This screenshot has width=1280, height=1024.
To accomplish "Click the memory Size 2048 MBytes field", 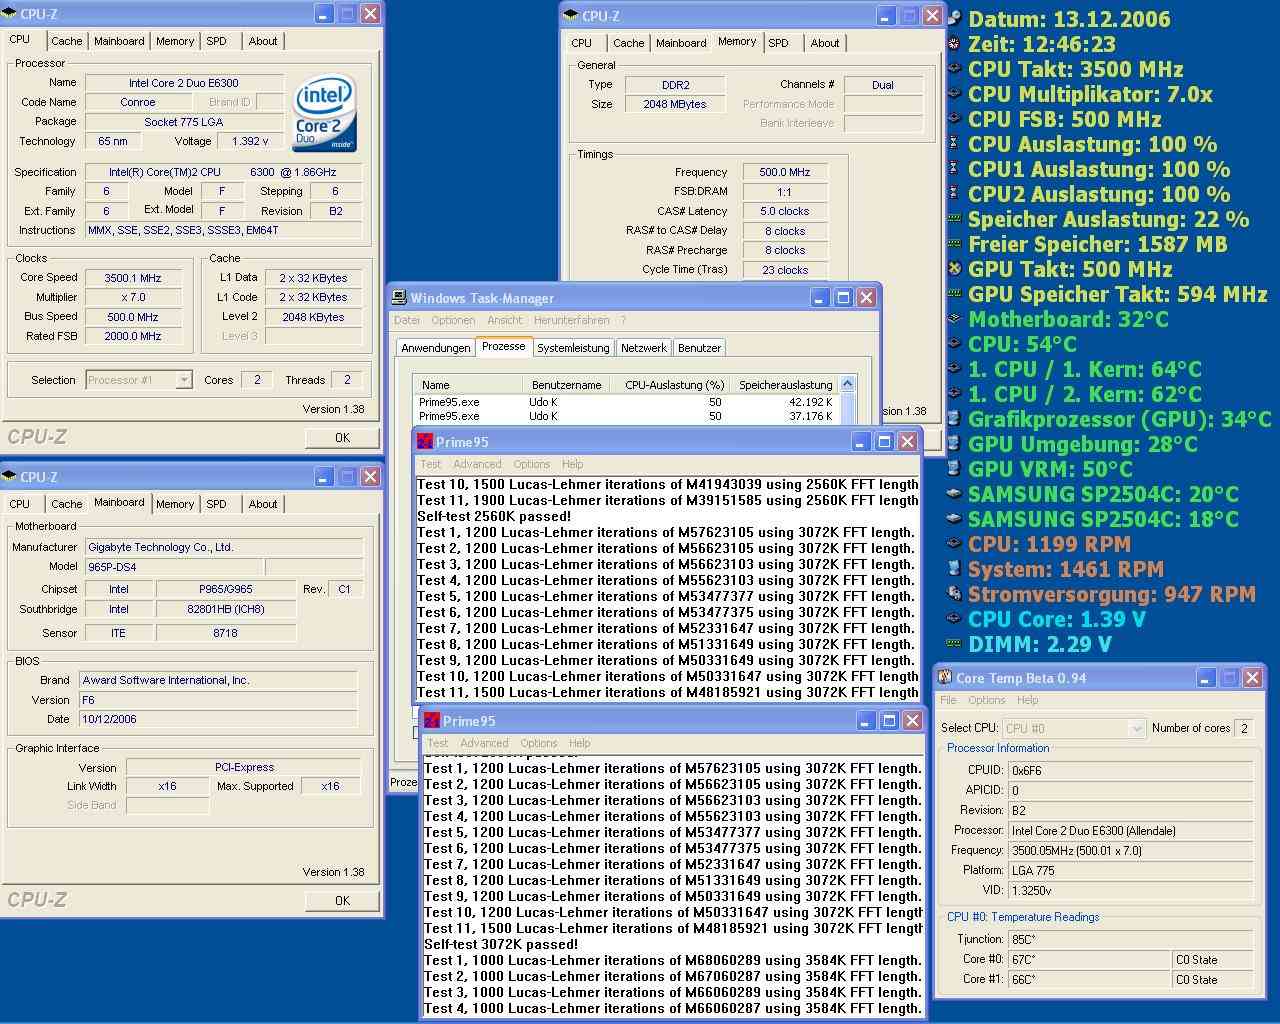I will 675,104.
